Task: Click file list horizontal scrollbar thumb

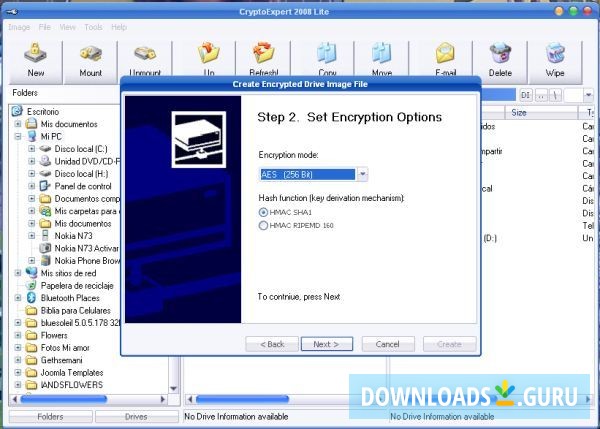Action: click(x=242, y=400)
